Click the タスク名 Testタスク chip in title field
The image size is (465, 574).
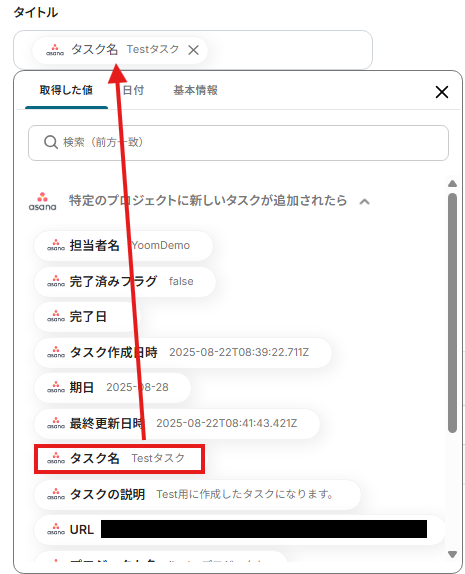120,50
